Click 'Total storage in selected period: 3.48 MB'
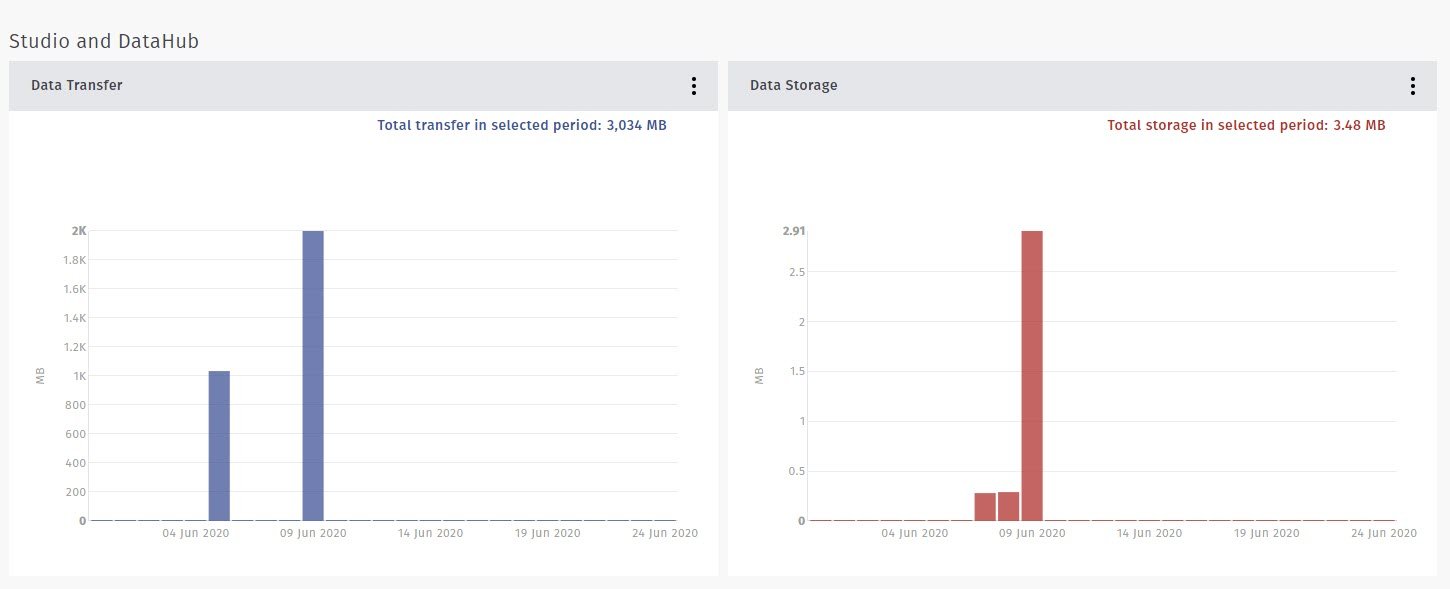The height and width of the screenshot is (589, 1450). (x=1246, y=126)
